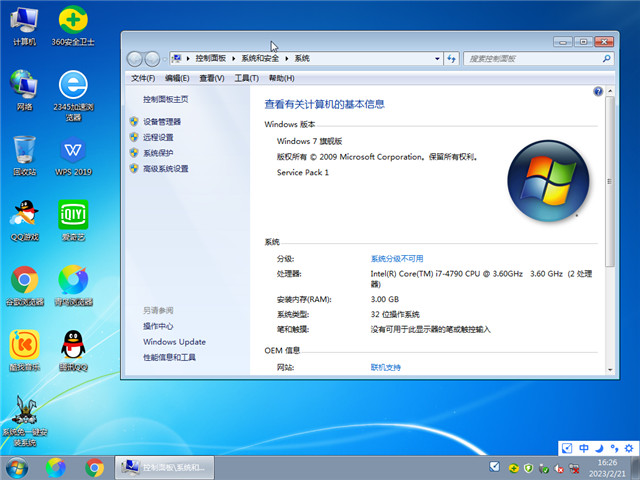Screen dimensions: 640x480
Task: Click the pinned Chrome taskbar icon
Action: (x=94, y=468)
